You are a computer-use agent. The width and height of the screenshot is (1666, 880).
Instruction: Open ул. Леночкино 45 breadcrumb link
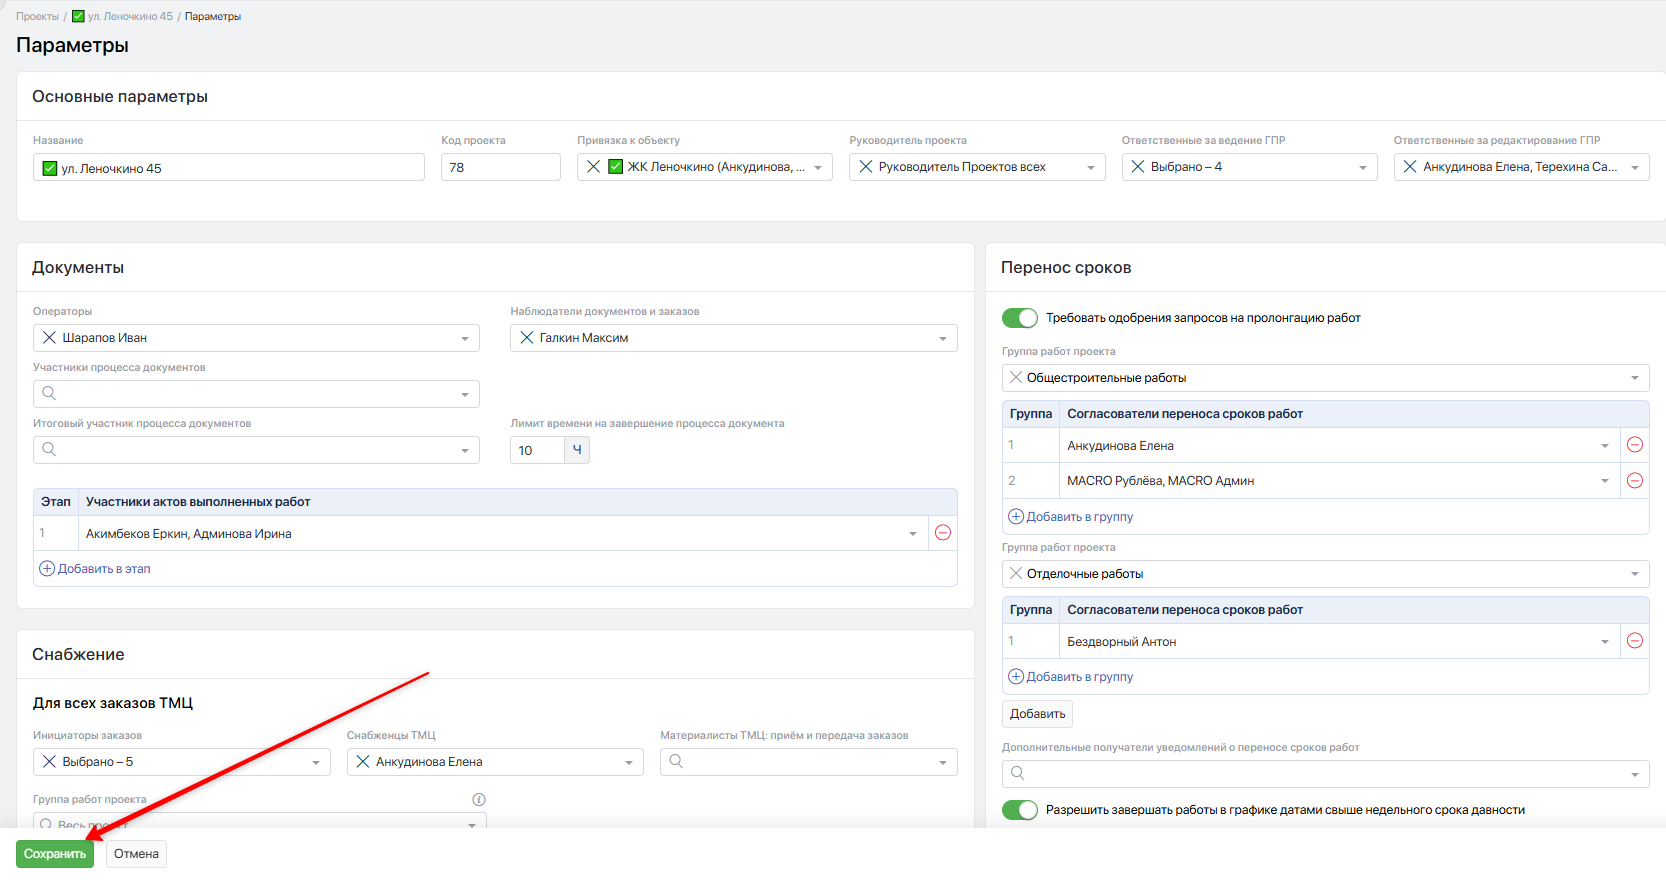(x=129, y=17)
